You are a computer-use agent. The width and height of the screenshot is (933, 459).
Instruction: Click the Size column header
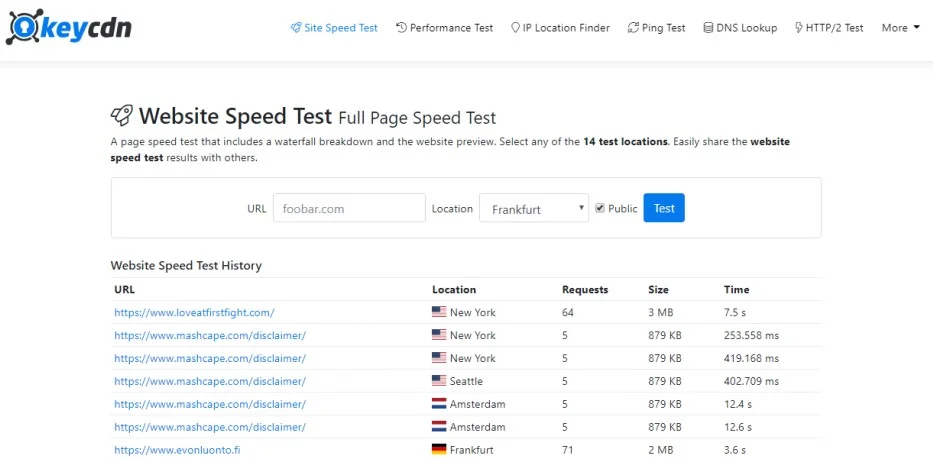pos(658,289)
